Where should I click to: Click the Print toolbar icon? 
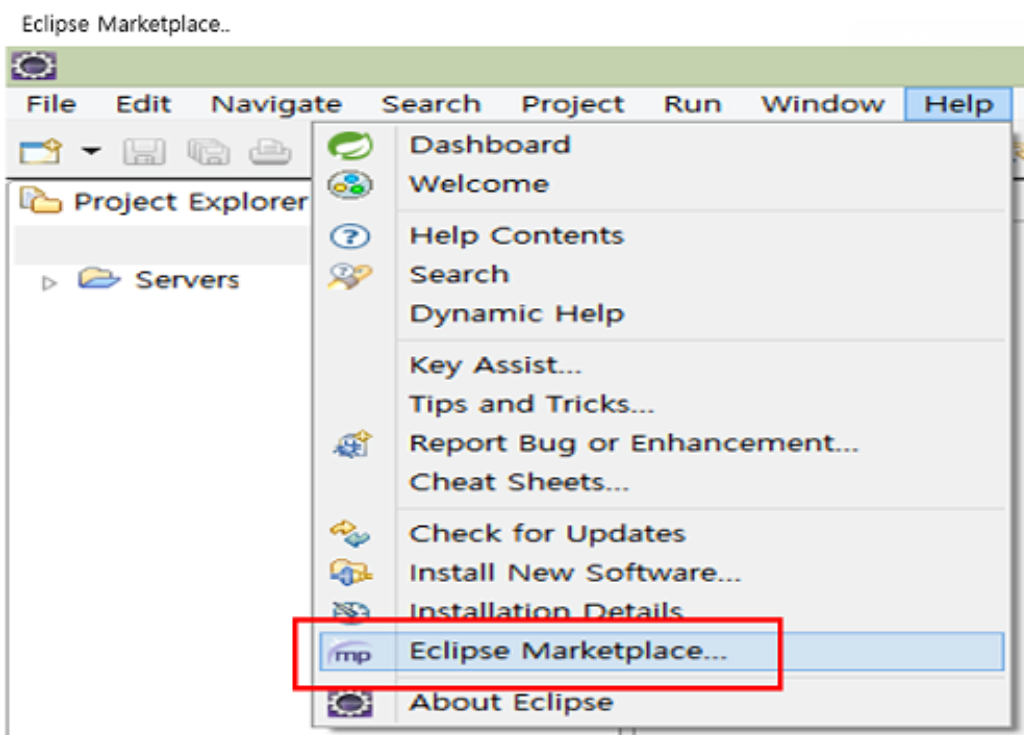pyautogui.click(x=270, y=152)
